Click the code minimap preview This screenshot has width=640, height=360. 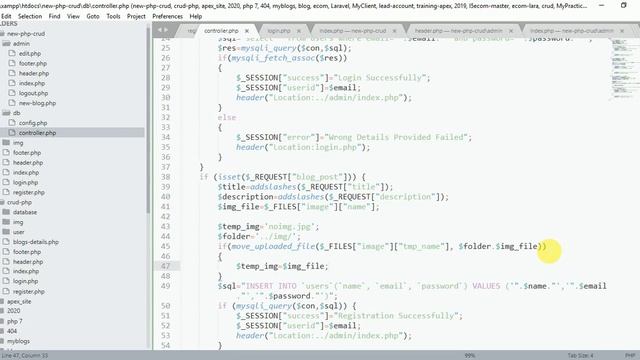624,69
